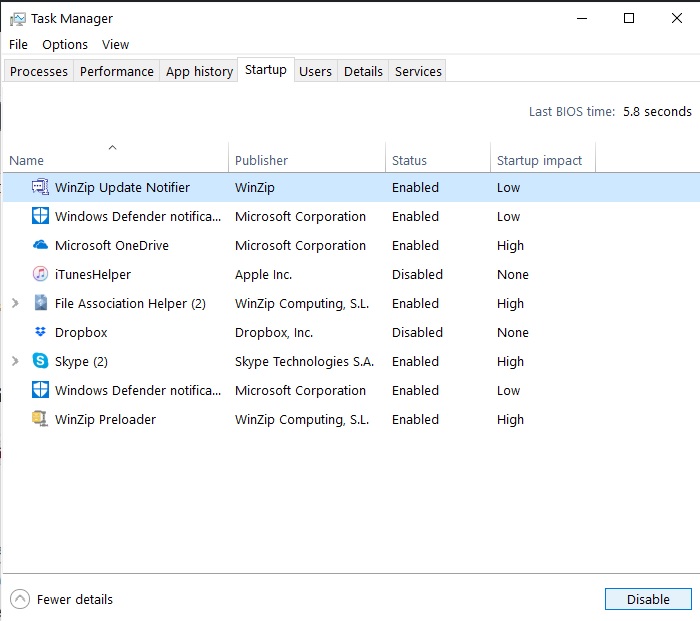
Task: Select the Dropbox entry name
Action: pos(81,333)
